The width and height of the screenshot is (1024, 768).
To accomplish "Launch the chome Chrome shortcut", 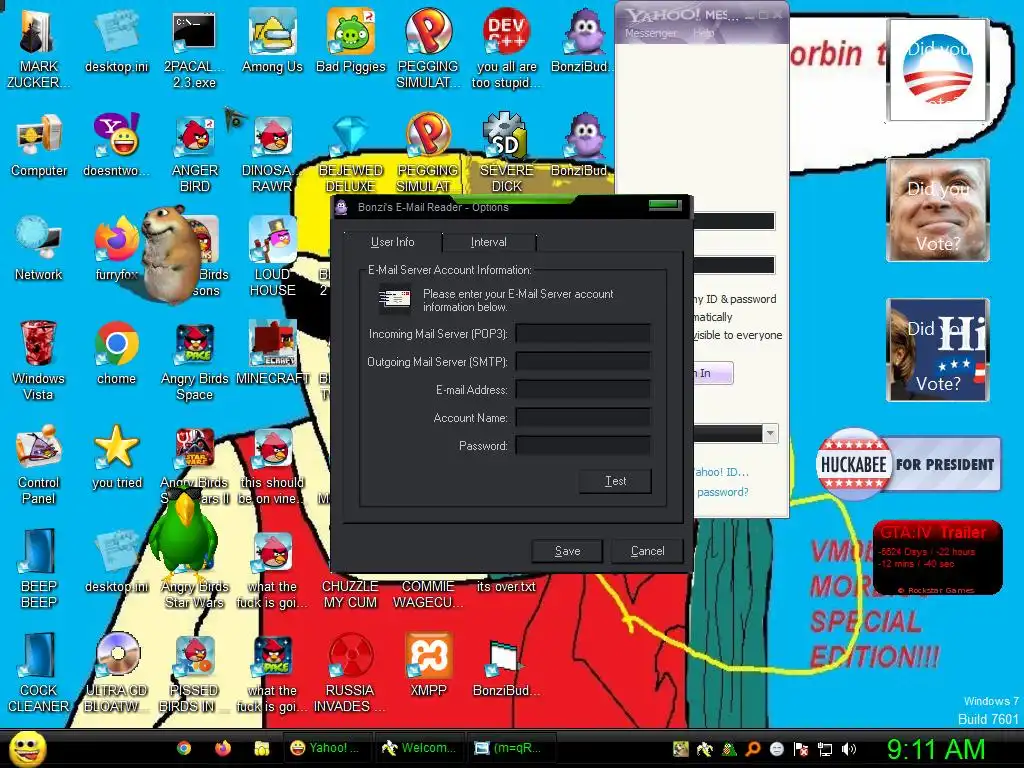I will [x=116, y=353].
